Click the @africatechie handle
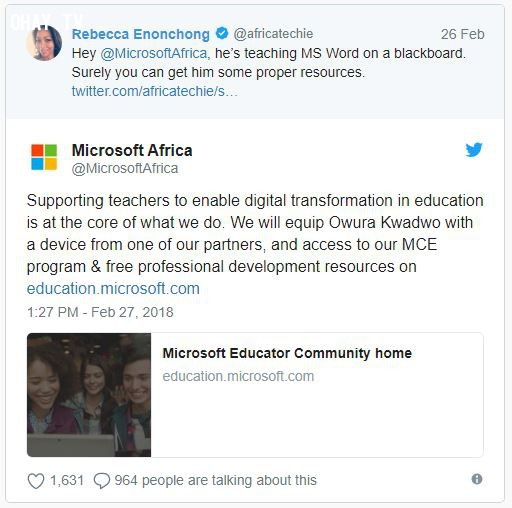This screenshot has width=512, height=508. tap(273, 34)
